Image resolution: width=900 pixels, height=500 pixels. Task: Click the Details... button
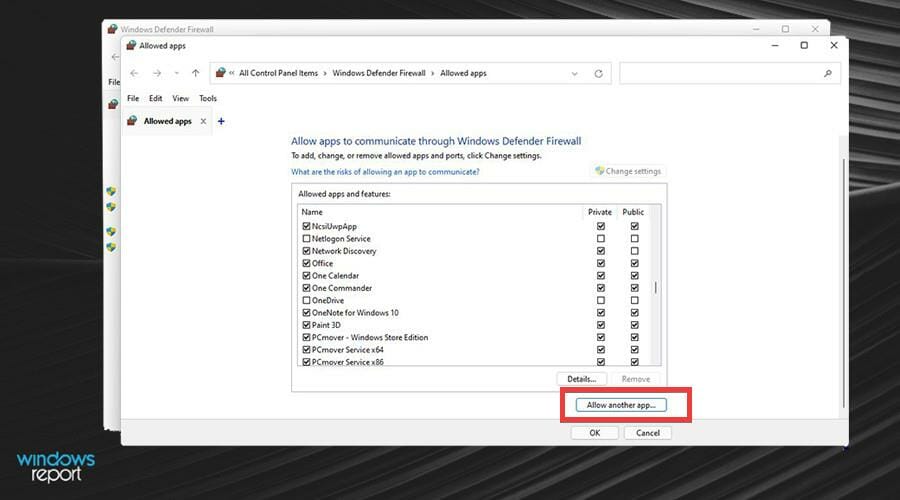click(x=581, y=379)
